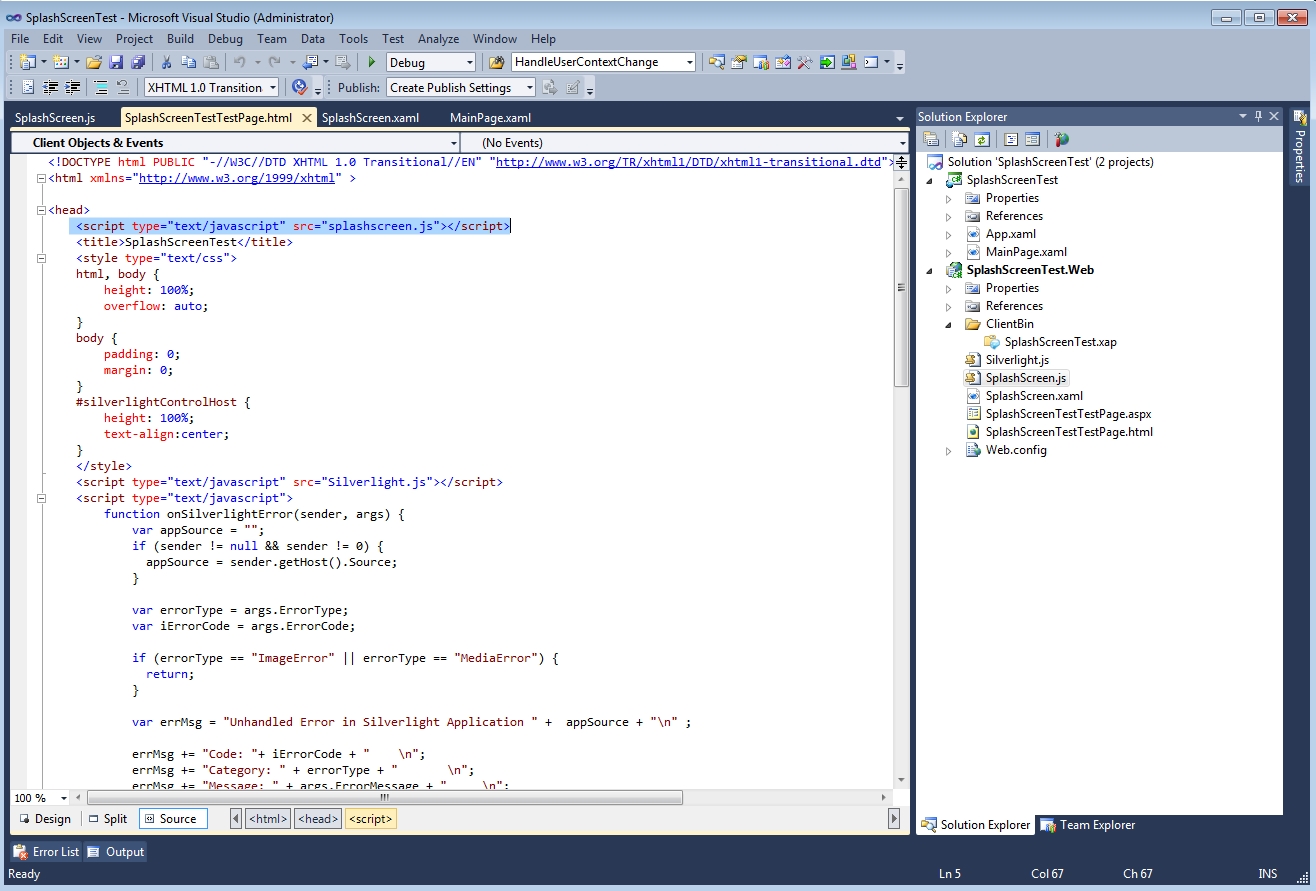This screenshot has width=1316, height=891.
Task: Open the Error List panel
Action: 46,852
